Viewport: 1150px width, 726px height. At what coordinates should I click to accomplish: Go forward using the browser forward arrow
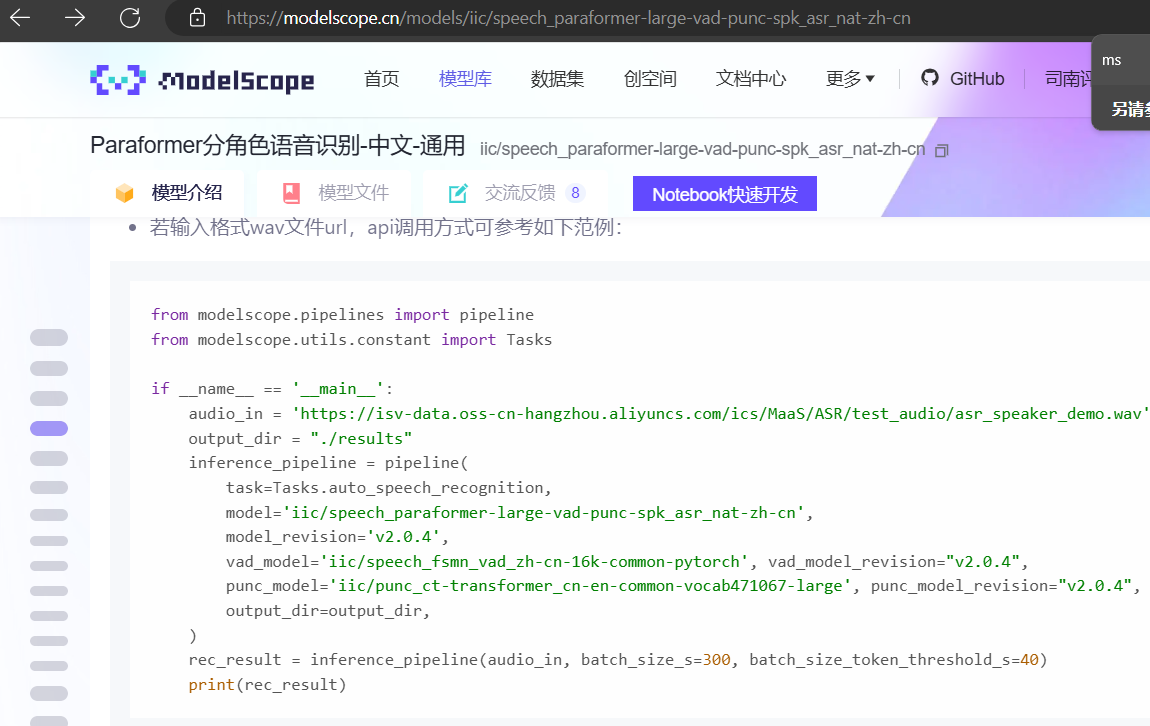pos(75,18)
